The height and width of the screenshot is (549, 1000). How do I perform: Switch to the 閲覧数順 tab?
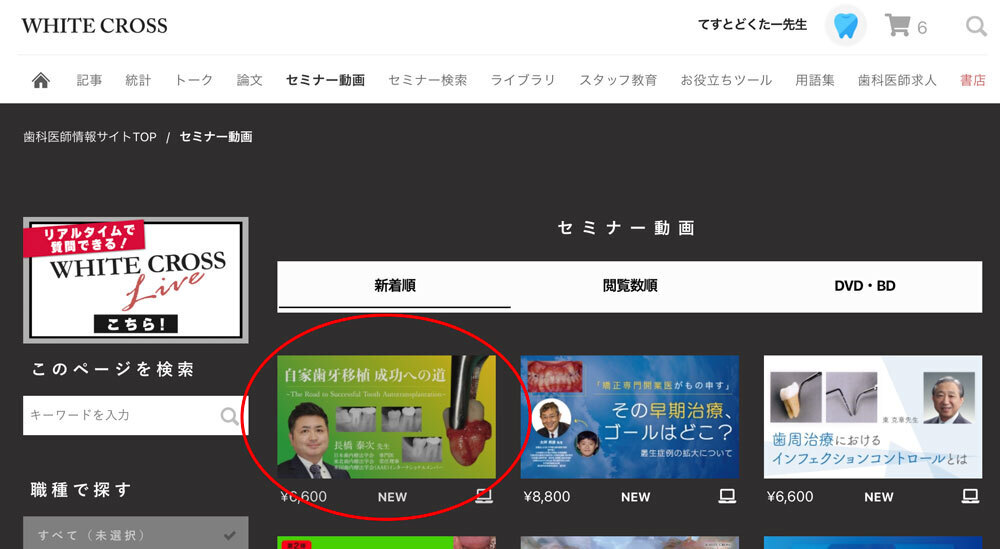(630, 286)
